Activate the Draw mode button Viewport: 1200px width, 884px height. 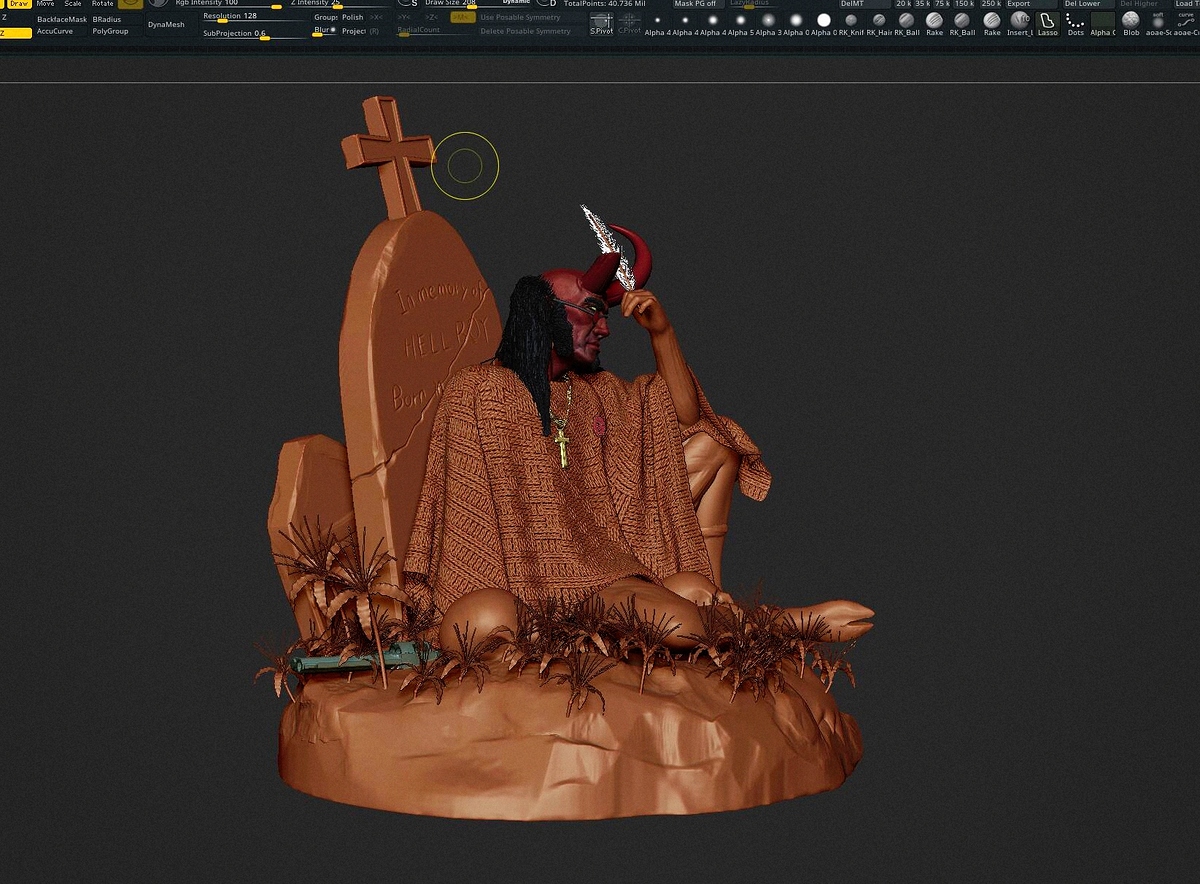19,4
